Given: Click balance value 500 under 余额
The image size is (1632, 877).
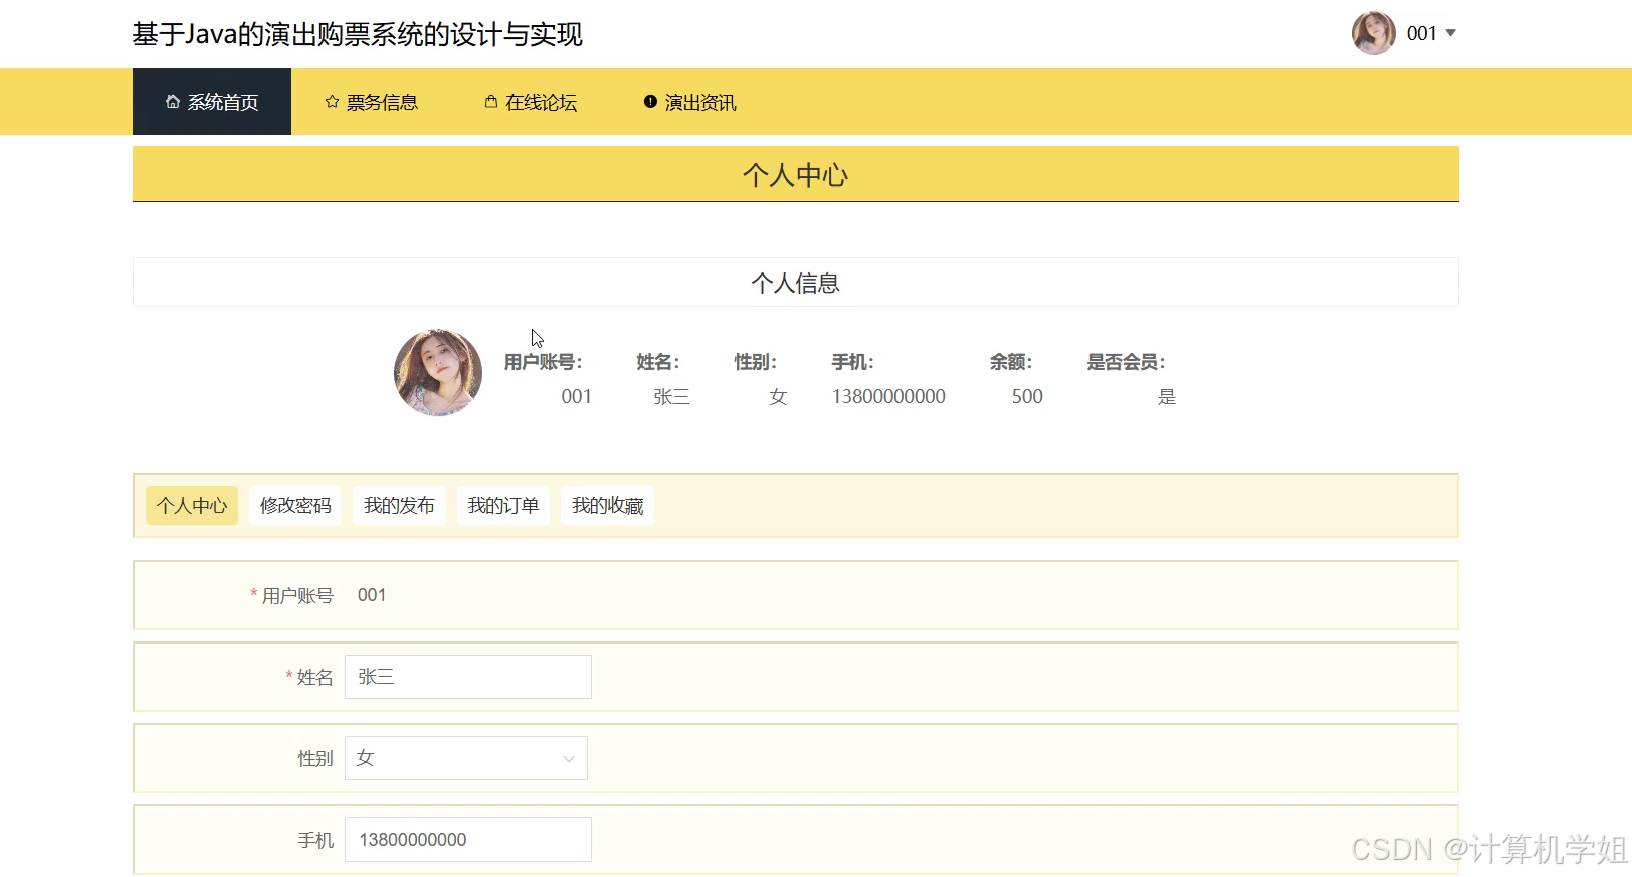Looking at the screenshot, I should coord(1027,396).
